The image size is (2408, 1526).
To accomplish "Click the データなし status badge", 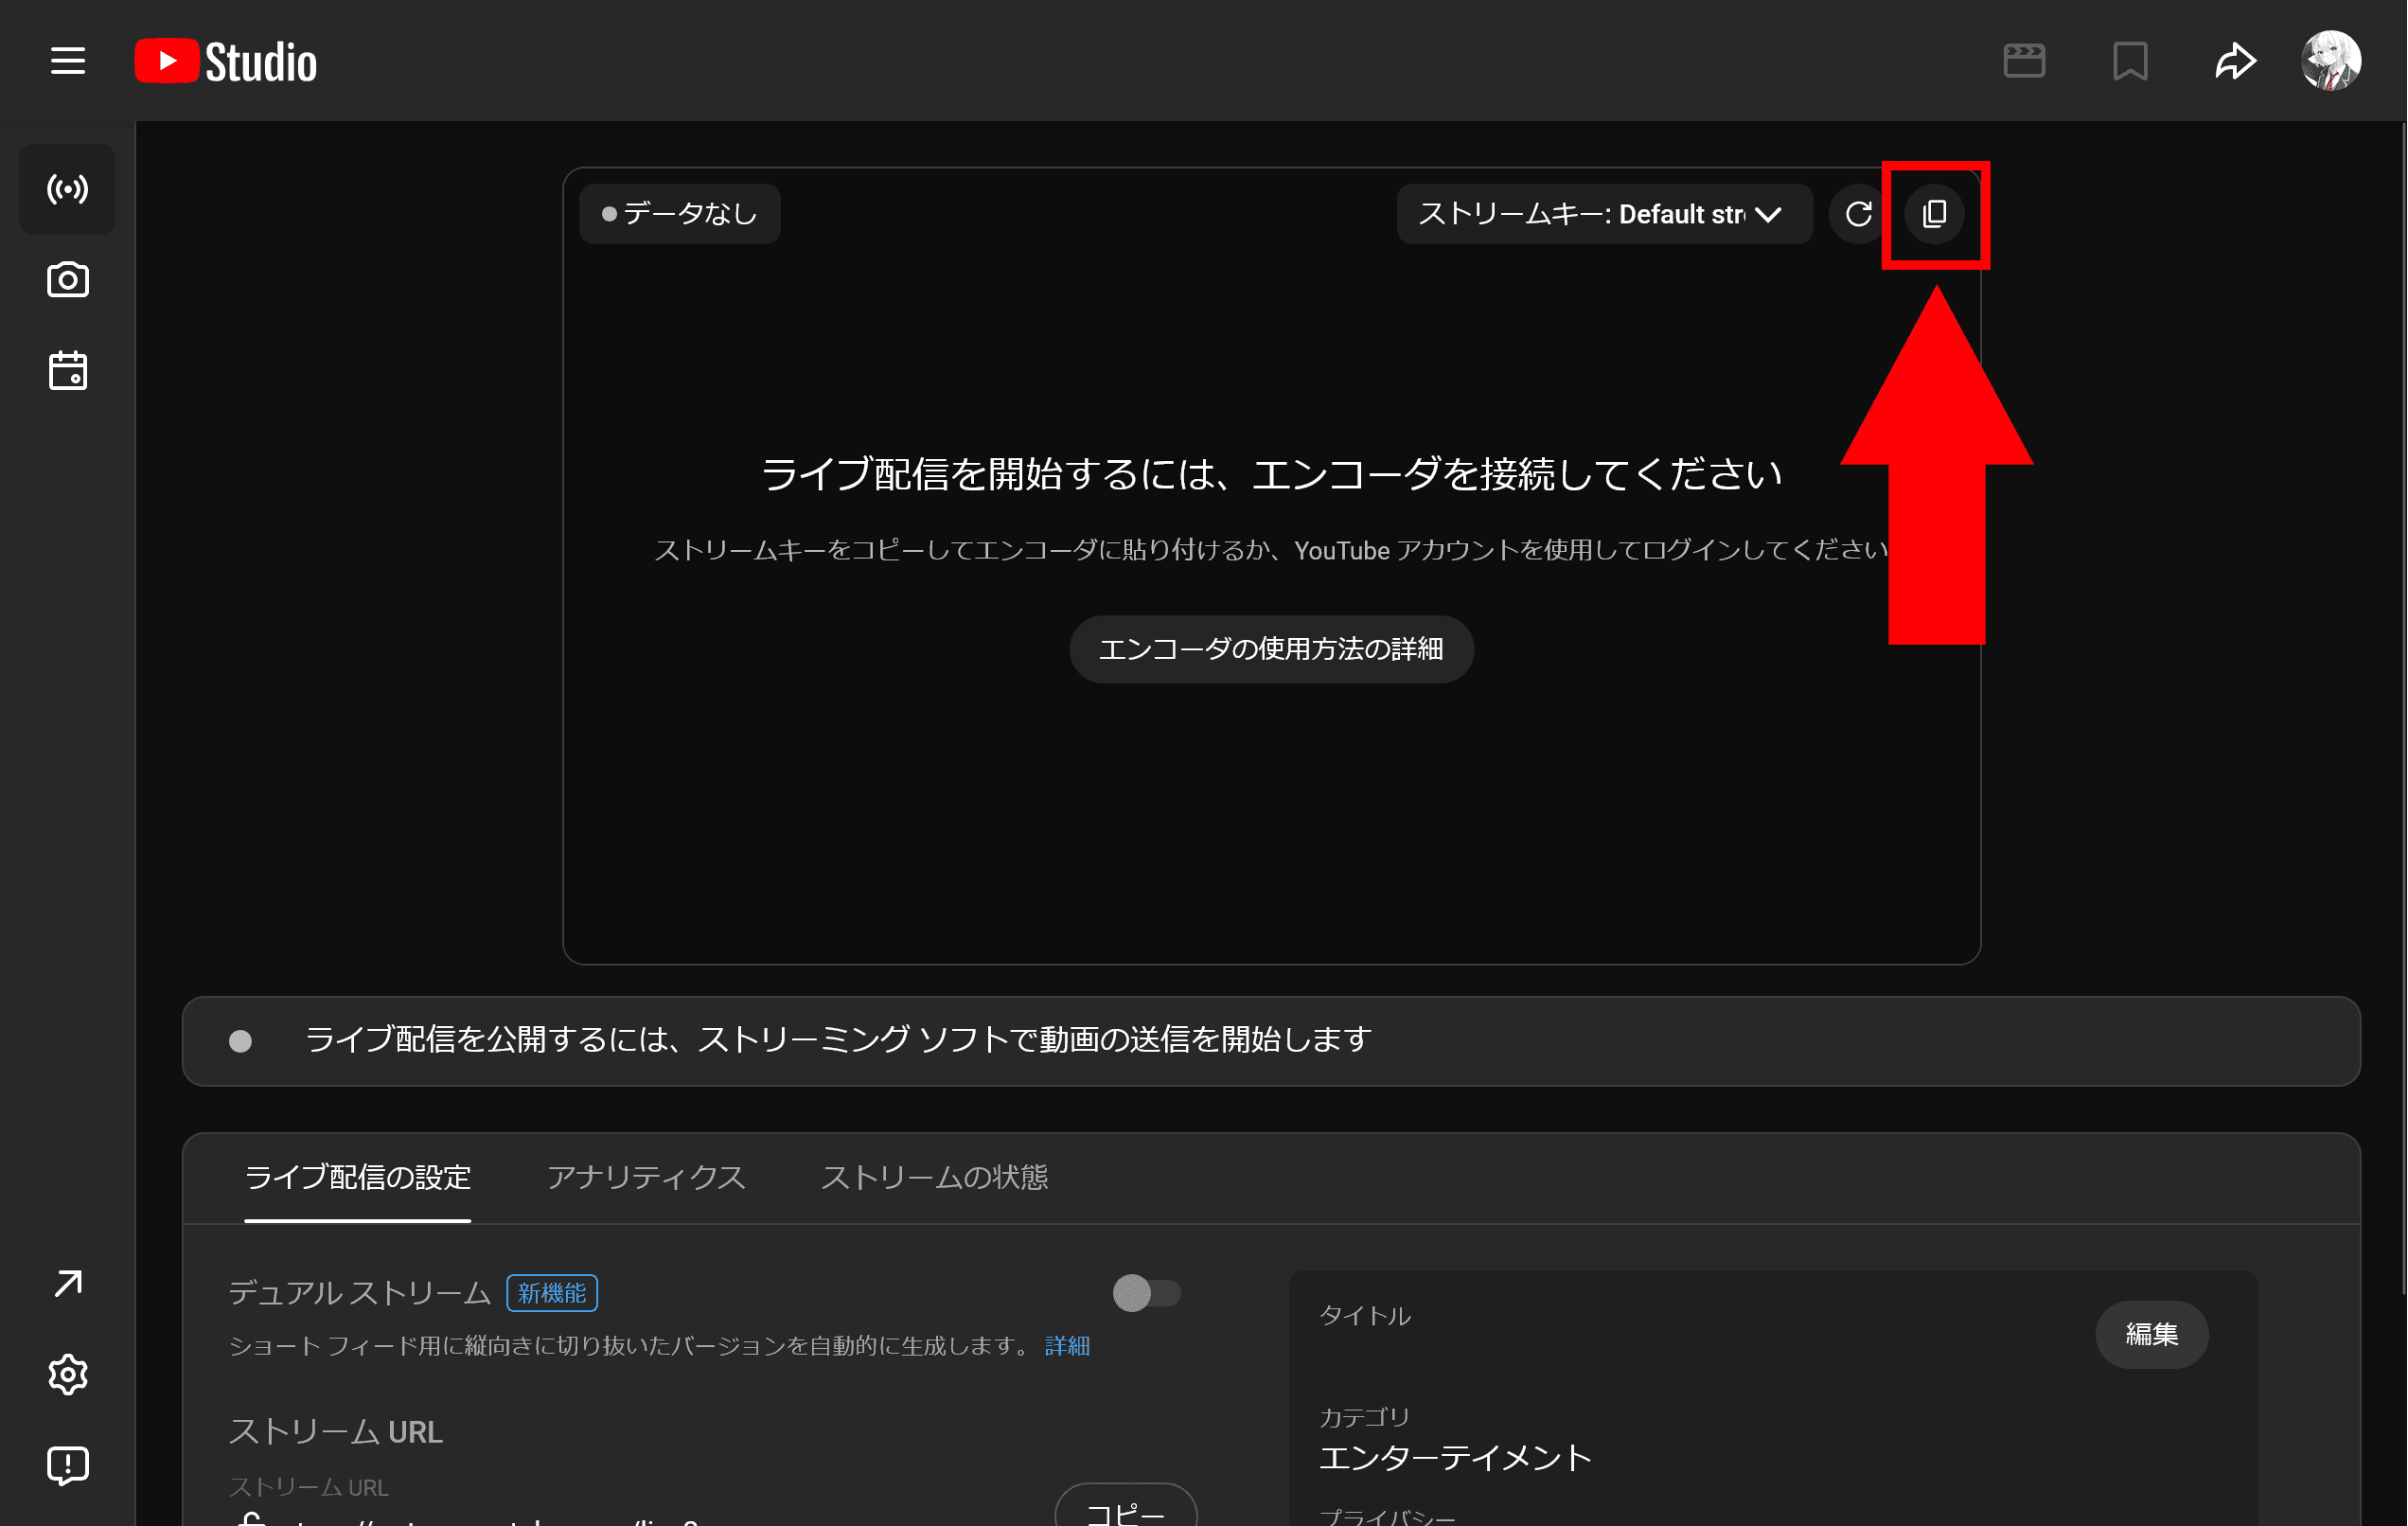I will pyautogui.click(x=680, y=214).
